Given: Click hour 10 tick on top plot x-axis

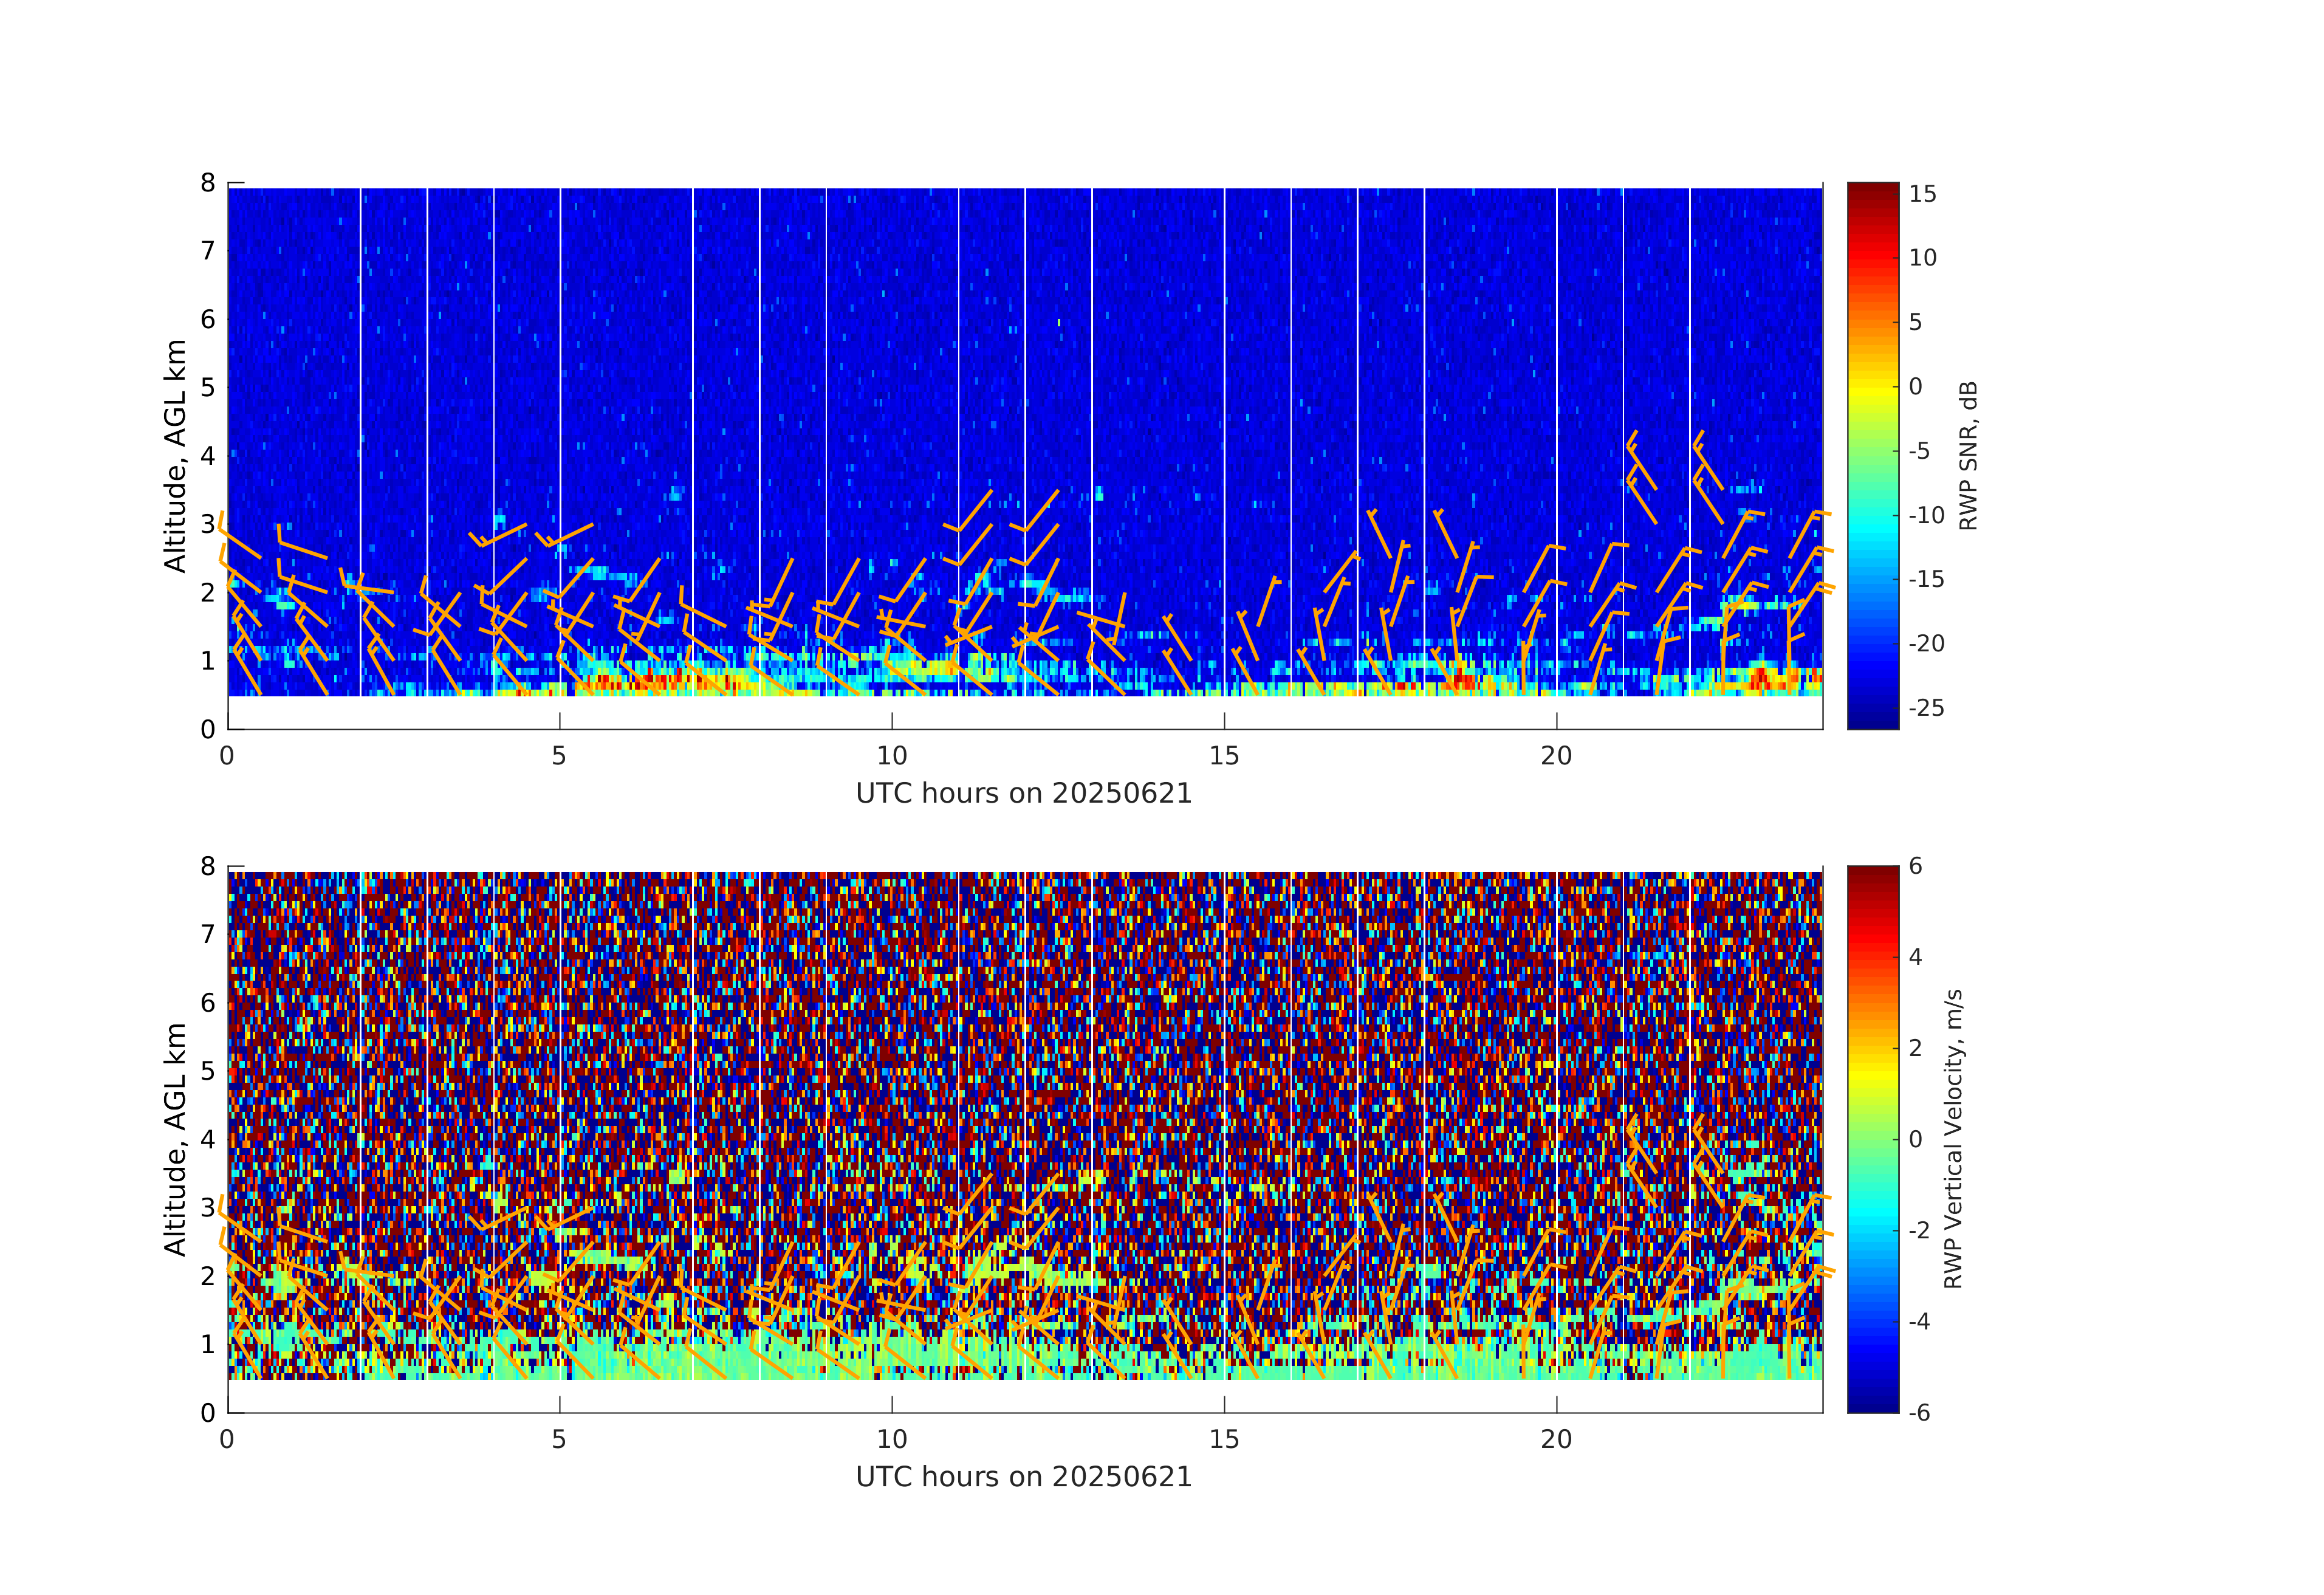Looking at the screenshot, I should coord(891,756).
